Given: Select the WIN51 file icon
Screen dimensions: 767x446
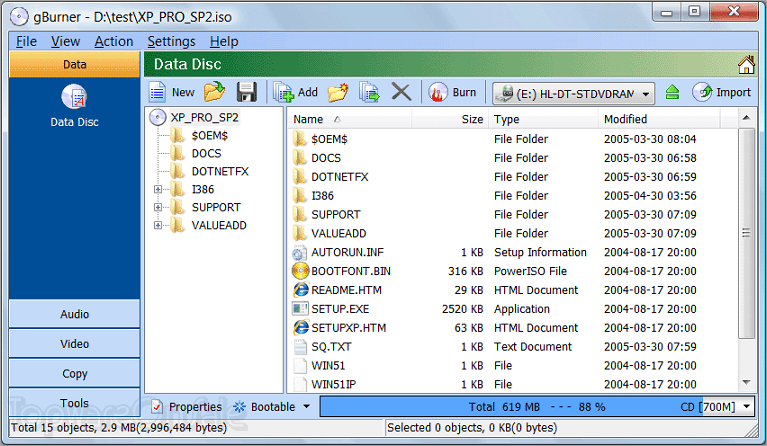Looking at the screenshot, I should (x=300, y=365).
